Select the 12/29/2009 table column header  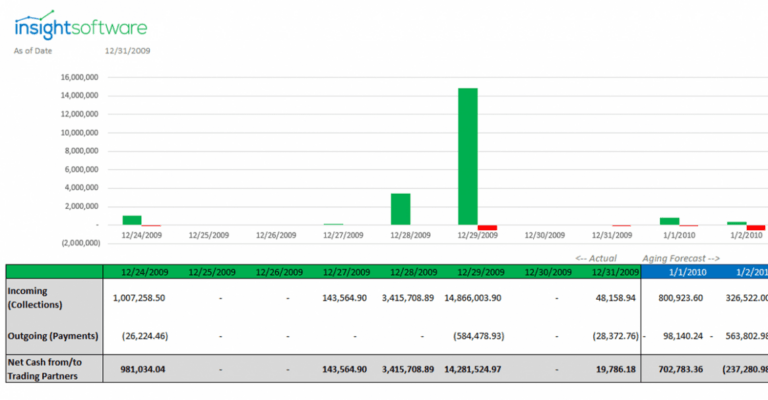tap(478, 272)
